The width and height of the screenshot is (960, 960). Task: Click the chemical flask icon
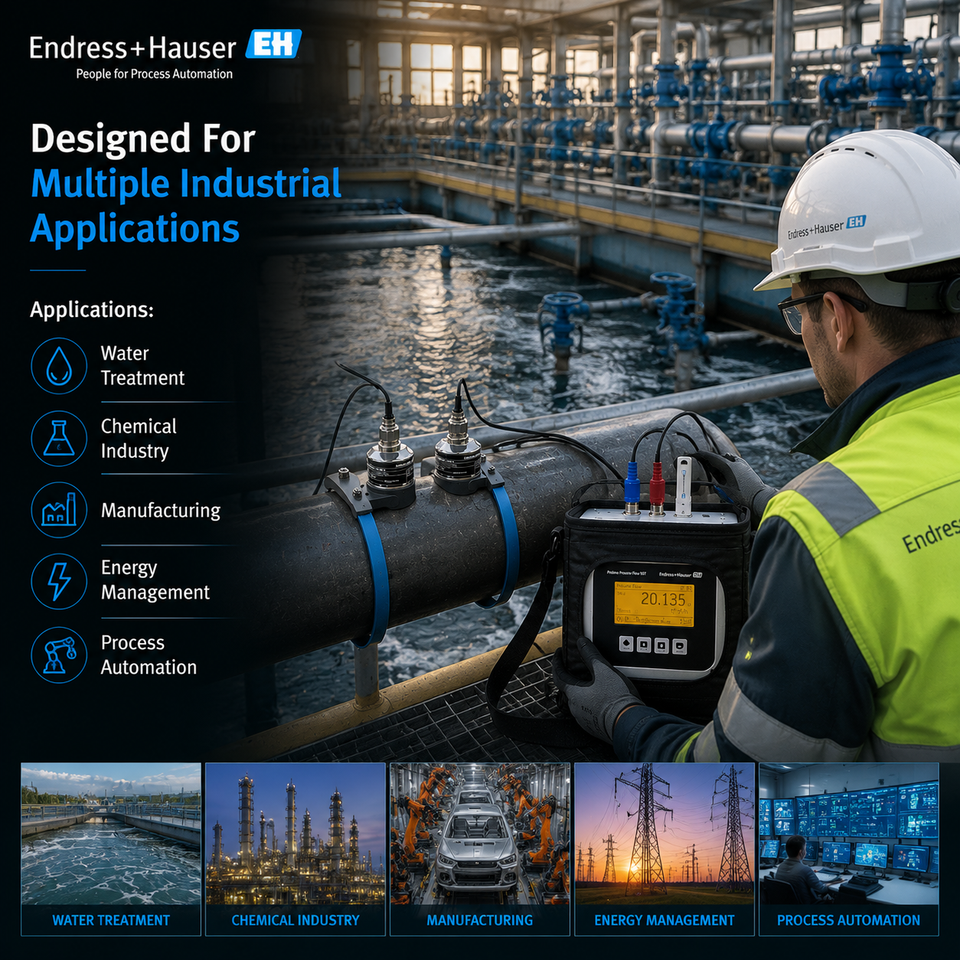click(x=59, y=438)
